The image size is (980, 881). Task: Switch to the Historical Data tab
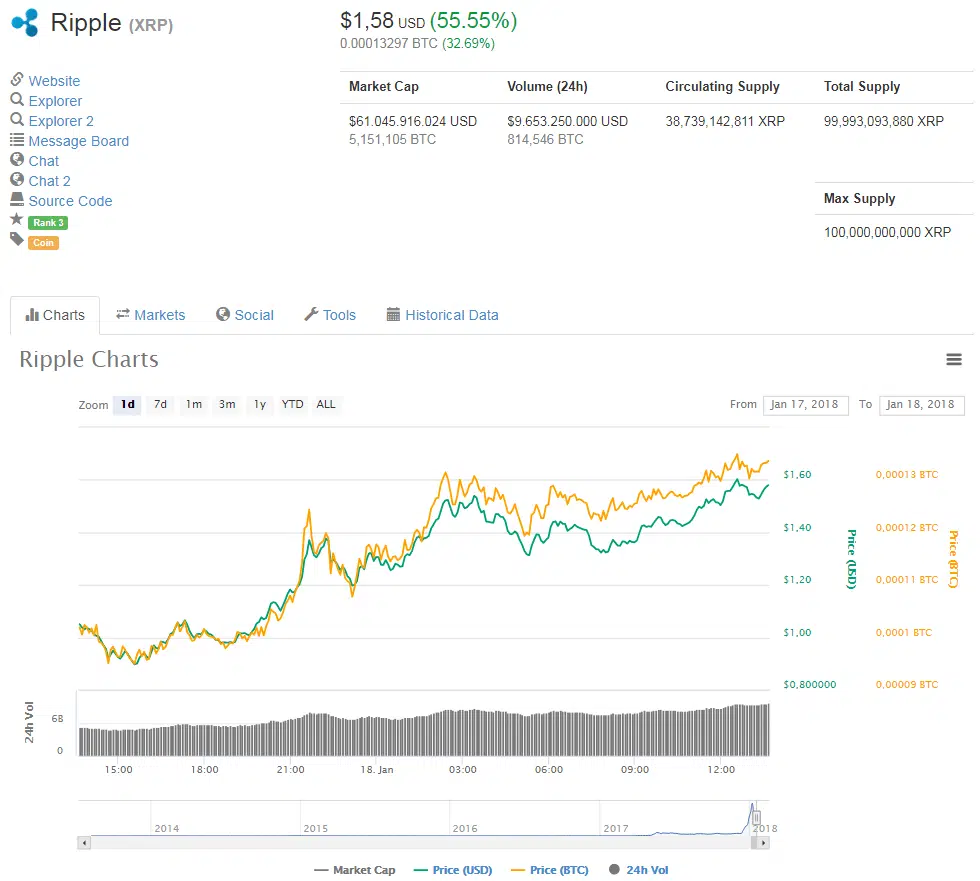coord(442,315)
